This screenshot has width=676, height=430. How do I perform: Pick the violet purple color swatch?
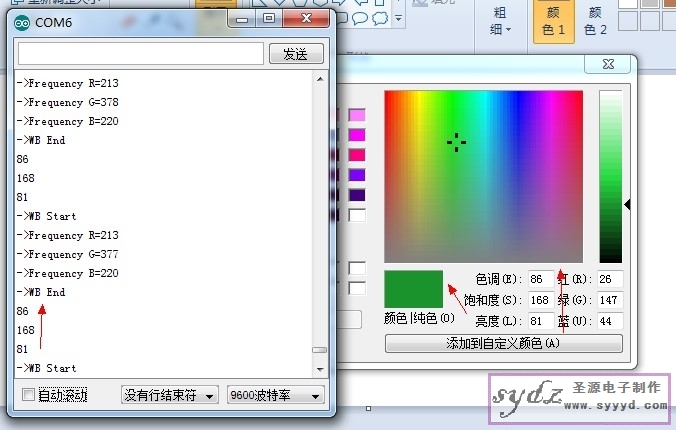357,175
